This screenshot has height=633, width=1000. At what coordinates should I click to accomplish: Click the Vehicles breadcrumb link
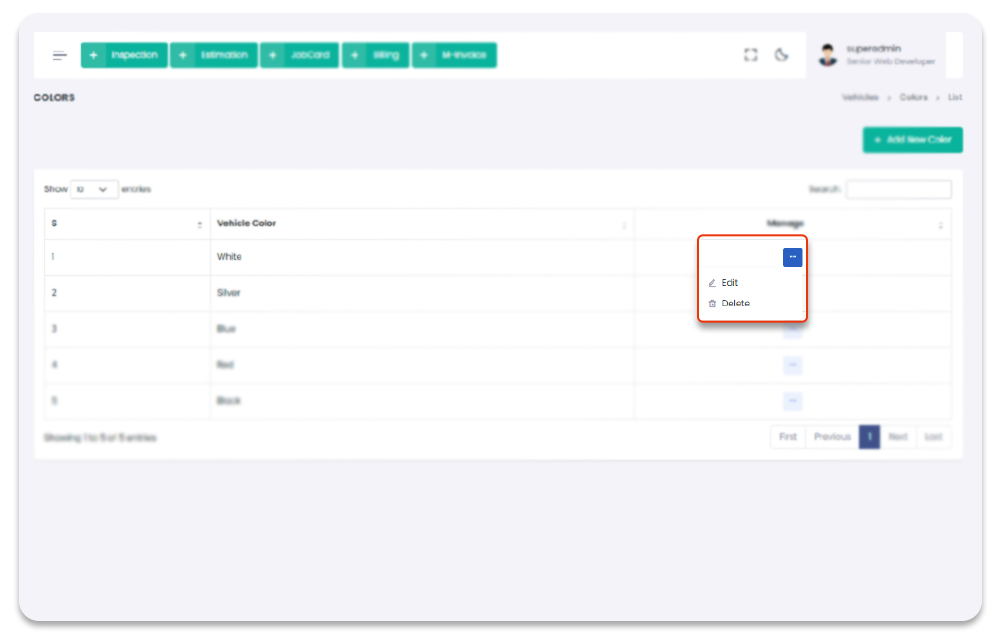860,98
